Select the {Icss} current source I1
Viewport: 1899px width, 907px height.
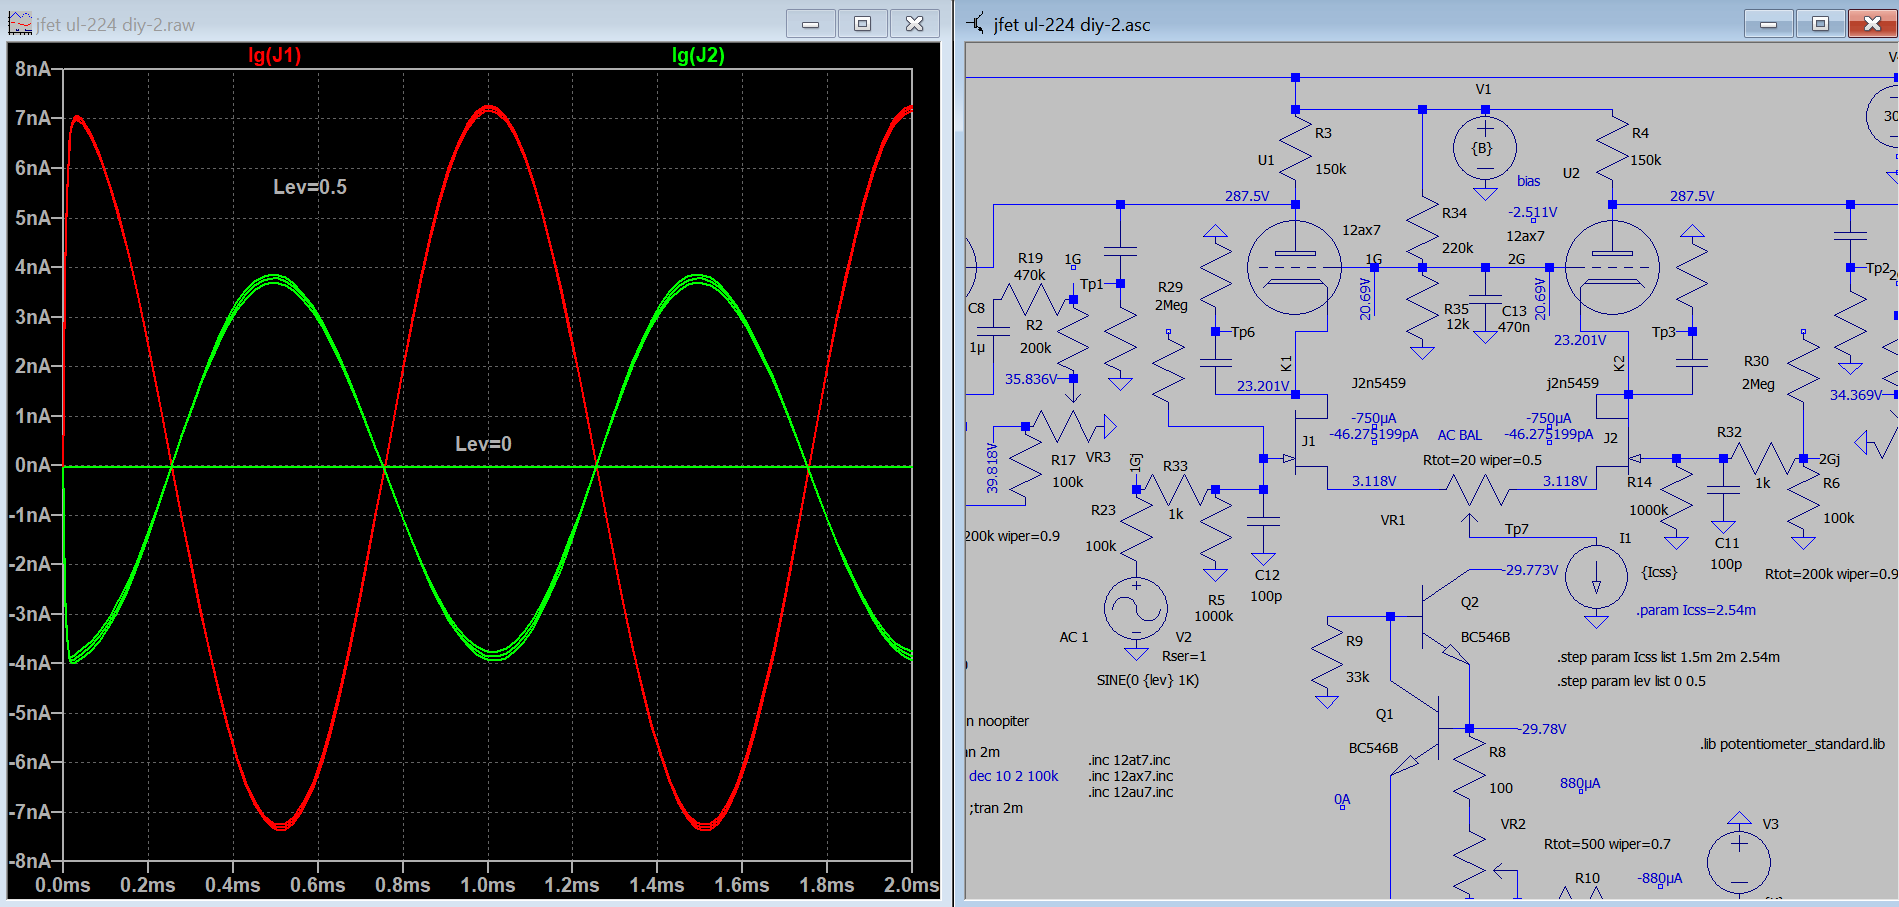click(1596, 578)
